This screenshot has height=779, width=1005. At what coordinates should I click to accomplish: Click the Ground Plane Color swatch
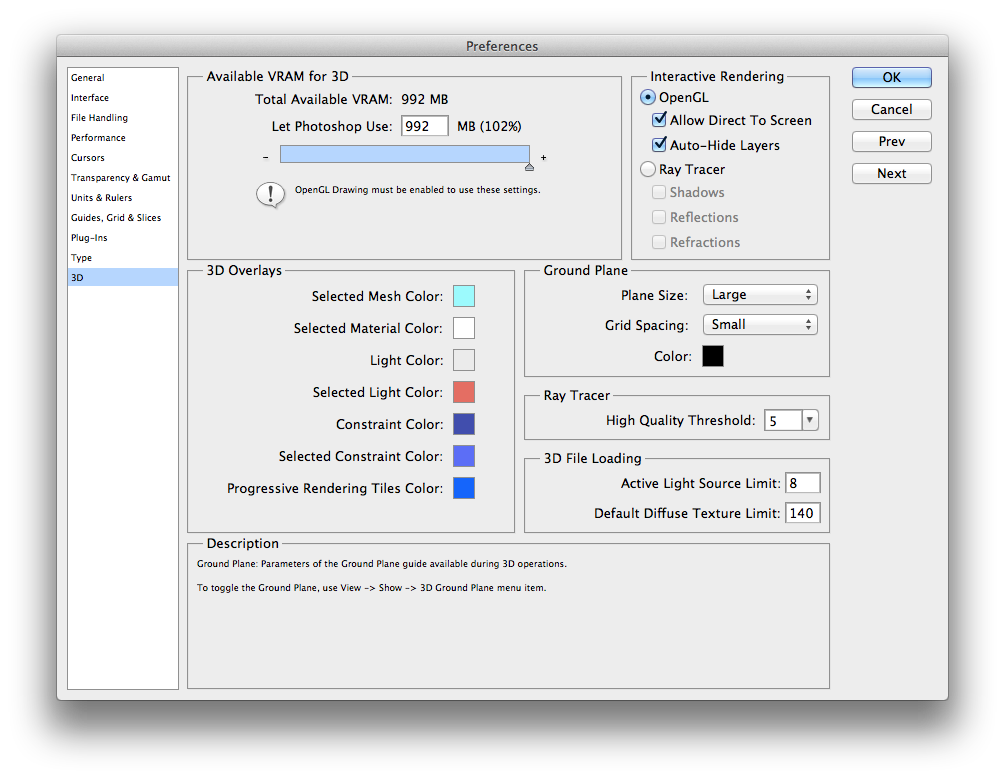click(x=713, y=356)
